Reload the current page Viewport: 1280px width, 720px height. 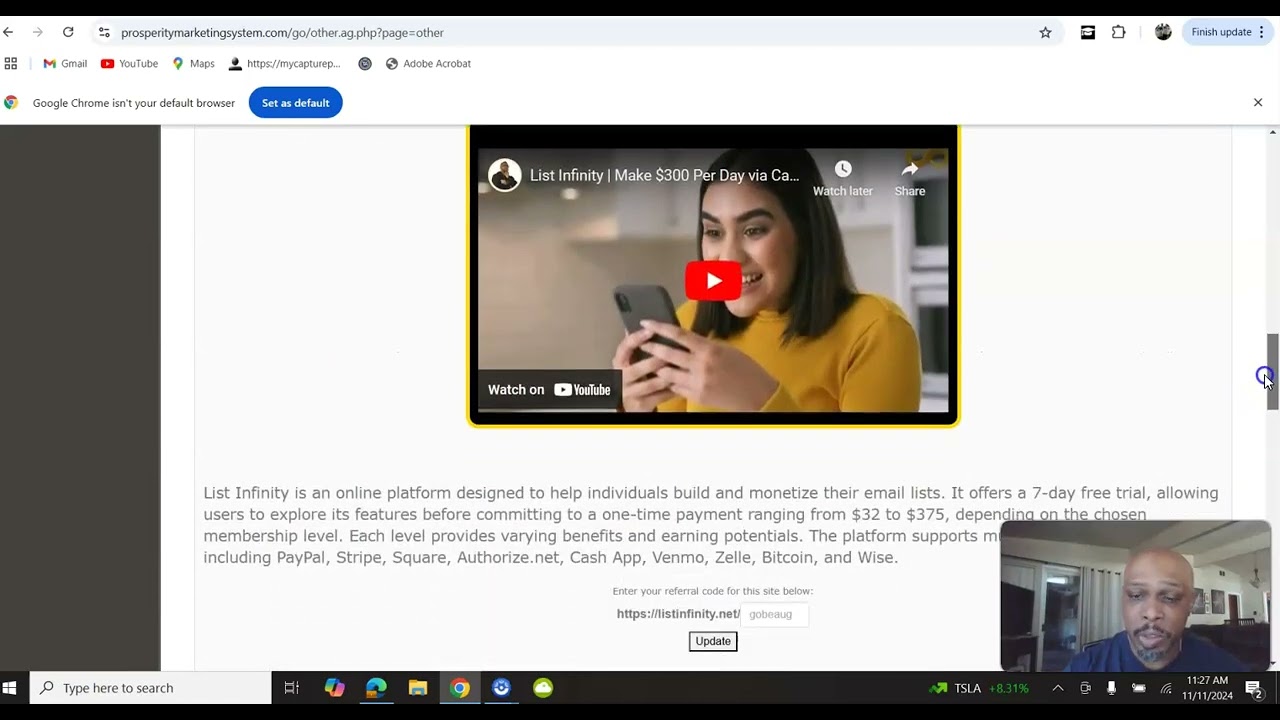coord(68,32)
